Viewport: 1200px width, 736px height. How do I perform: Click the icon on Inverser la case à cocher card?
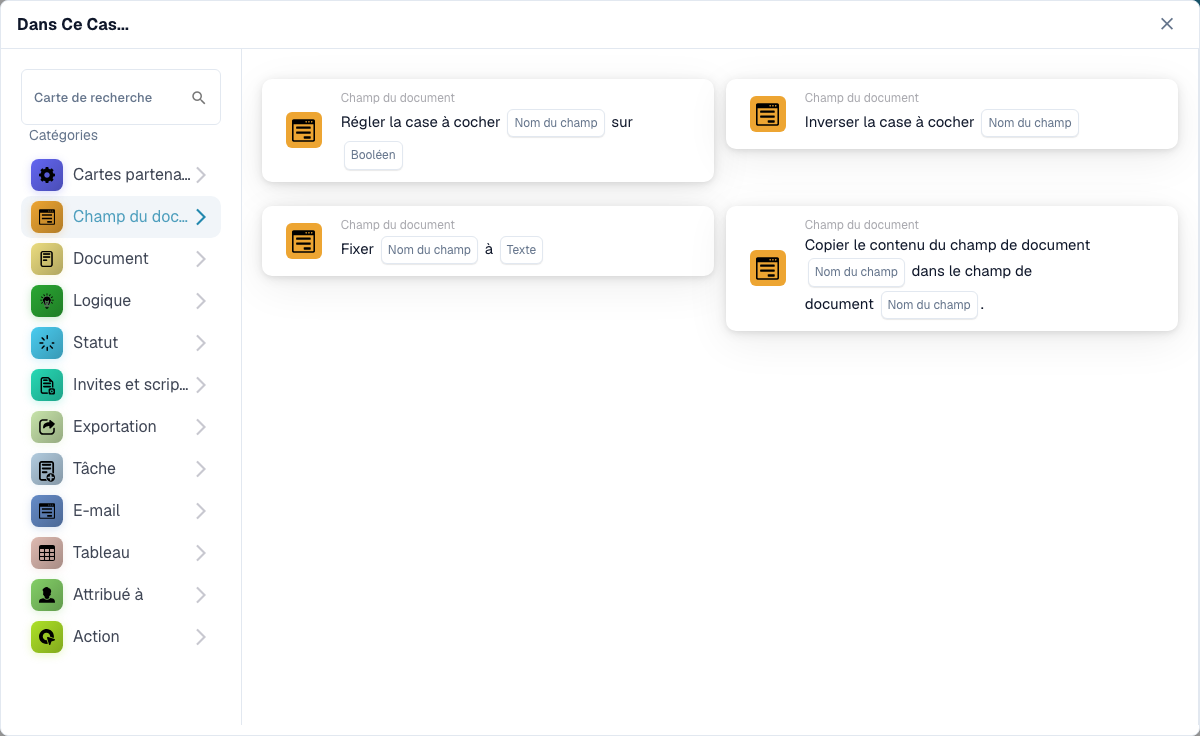point(768,114)
